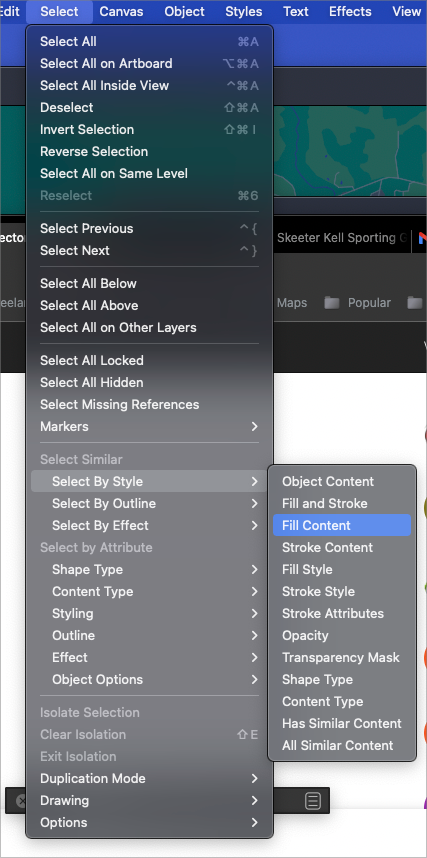The image size is (427, 858).
Task: Open the Styles menu
Action: [x=244, y=11]
